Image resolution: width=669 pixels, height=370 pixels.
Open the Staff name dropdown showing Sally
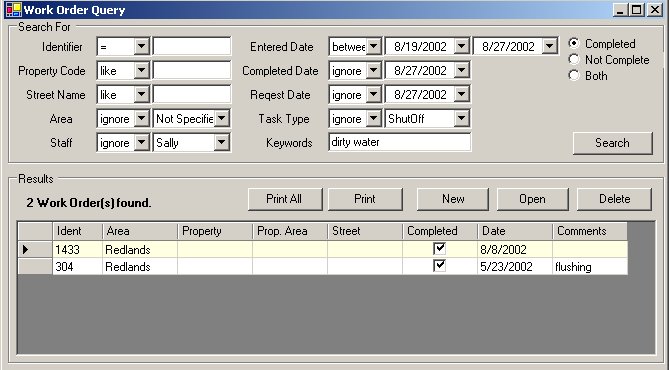pyautogui.click(x=221, y=143)
